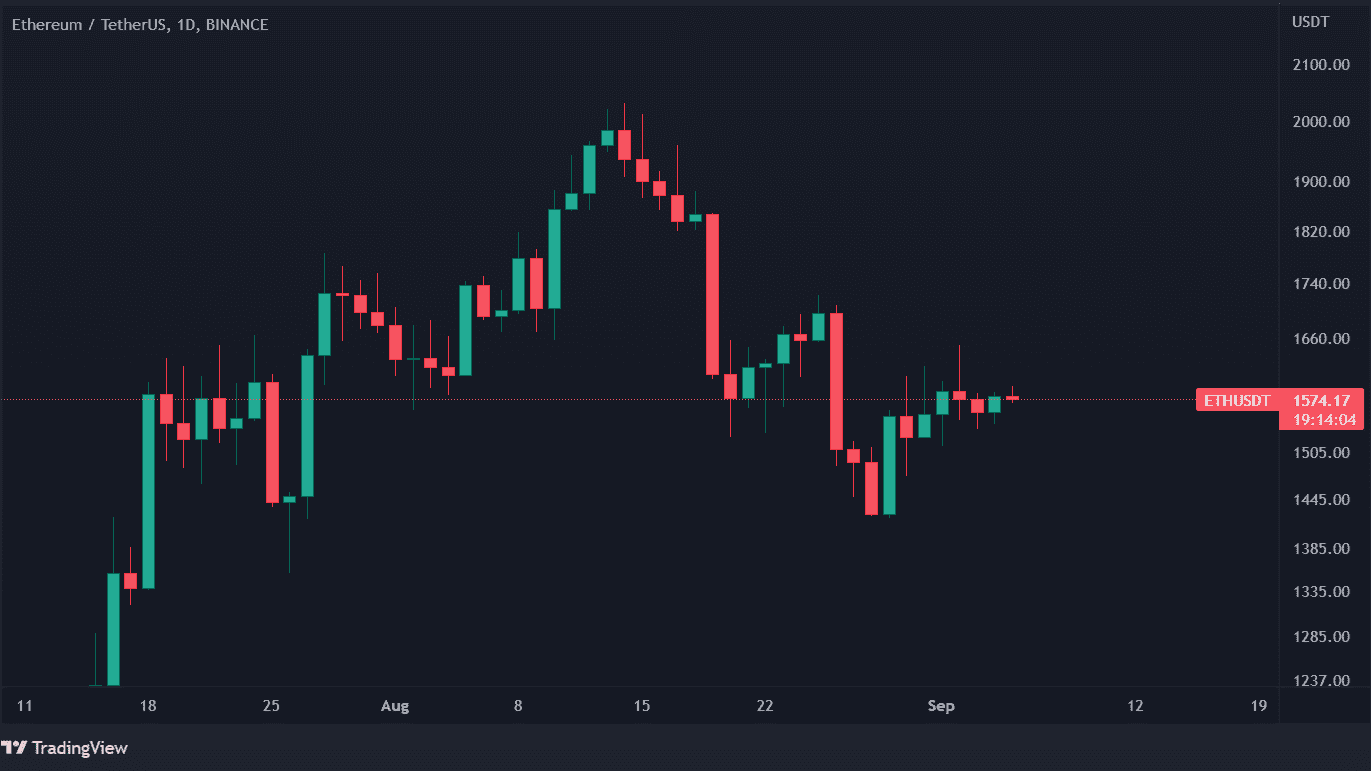Click the TradingView logo icon
1371x771 pixels.
click(14, 747)
